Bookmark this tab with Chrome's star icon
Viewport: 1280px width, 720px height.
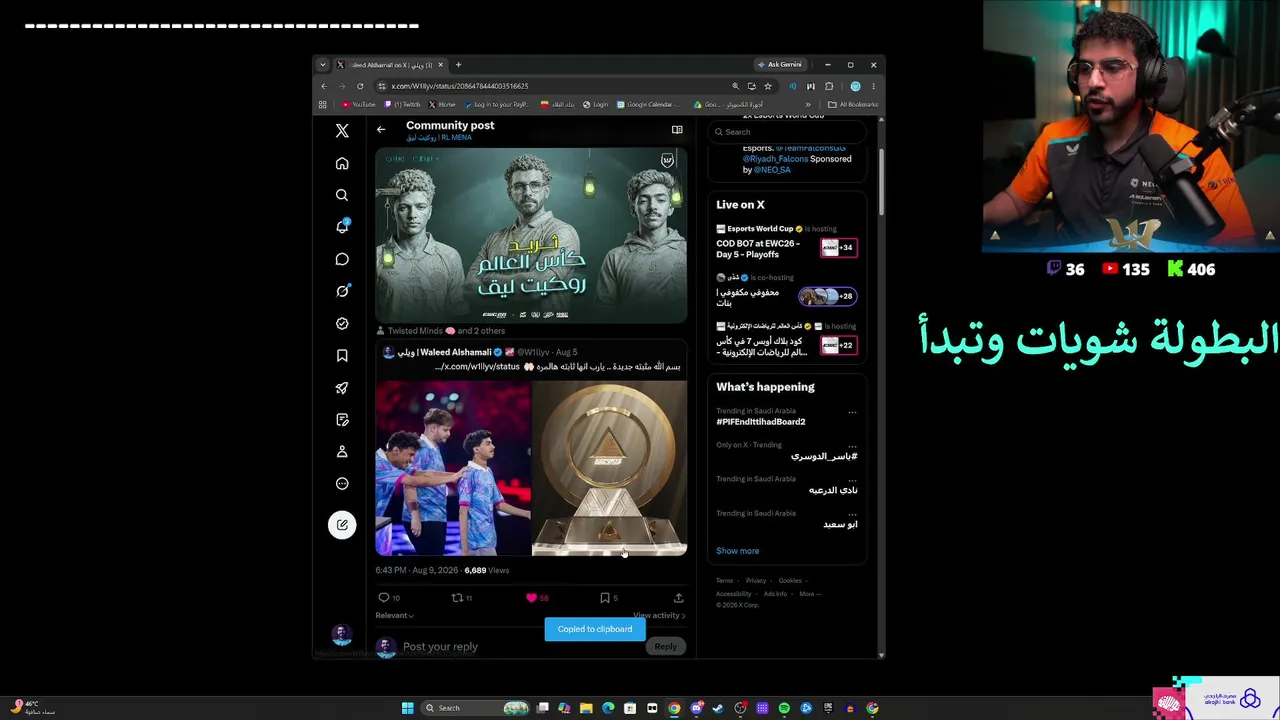(x=768, y=86)
